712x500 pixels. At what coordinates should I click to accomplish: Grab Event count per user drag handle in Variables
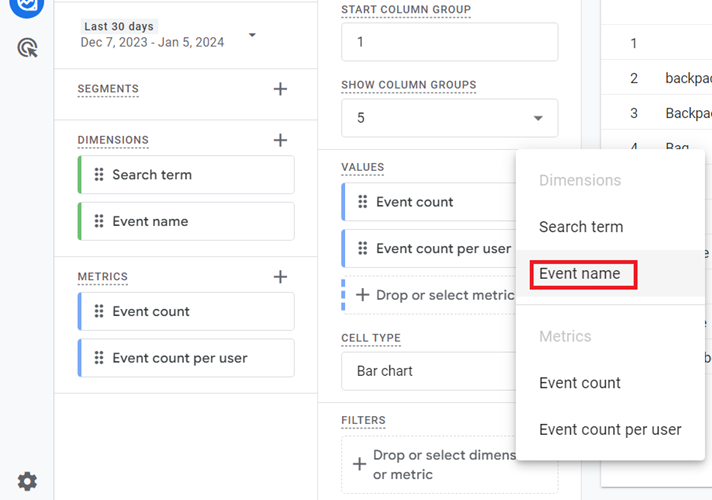pyautogui.click(x=99, y=358)
